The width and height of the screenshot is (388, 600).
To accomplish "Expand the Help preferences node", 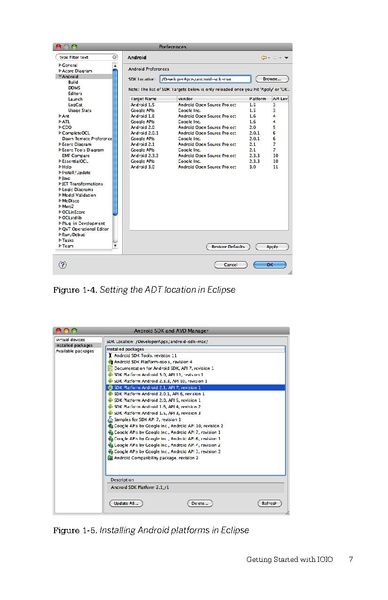I will [60, 167].
